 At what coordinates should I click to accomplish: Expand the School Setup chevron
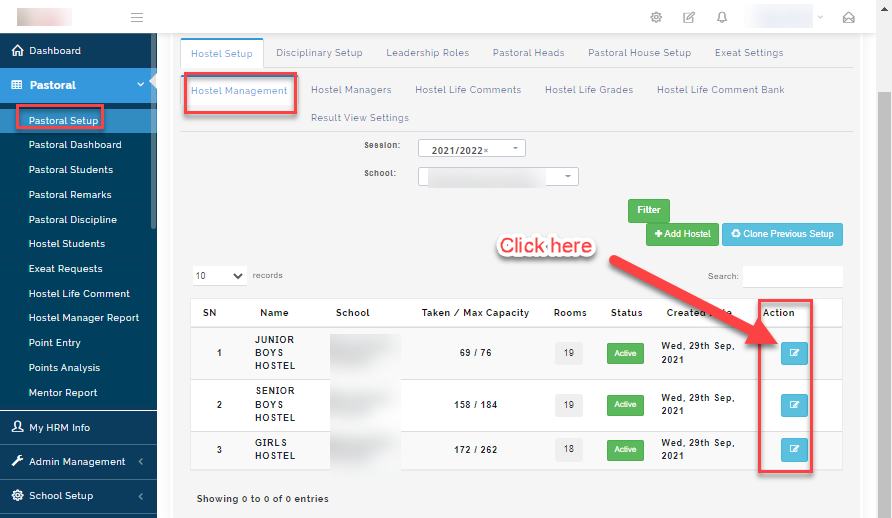[141, 496]
